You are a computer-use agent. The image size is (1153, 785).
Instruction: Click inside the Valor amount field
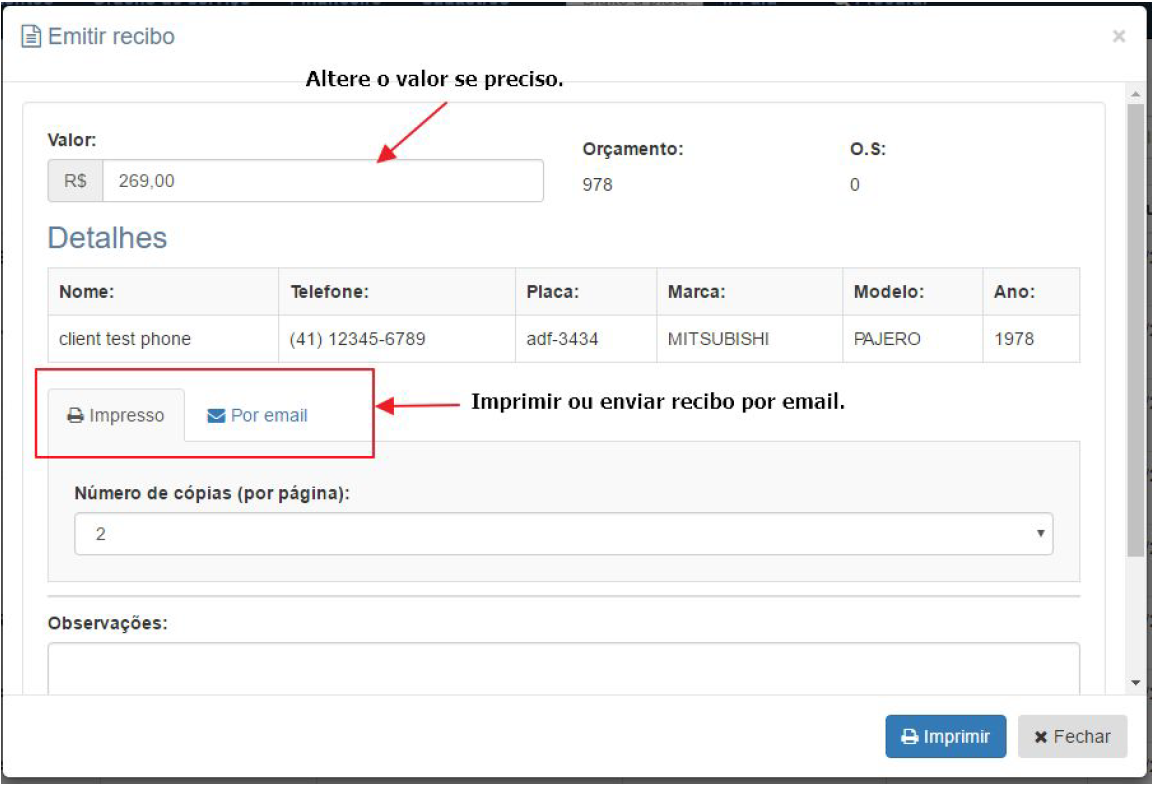(x=300, y=181)
